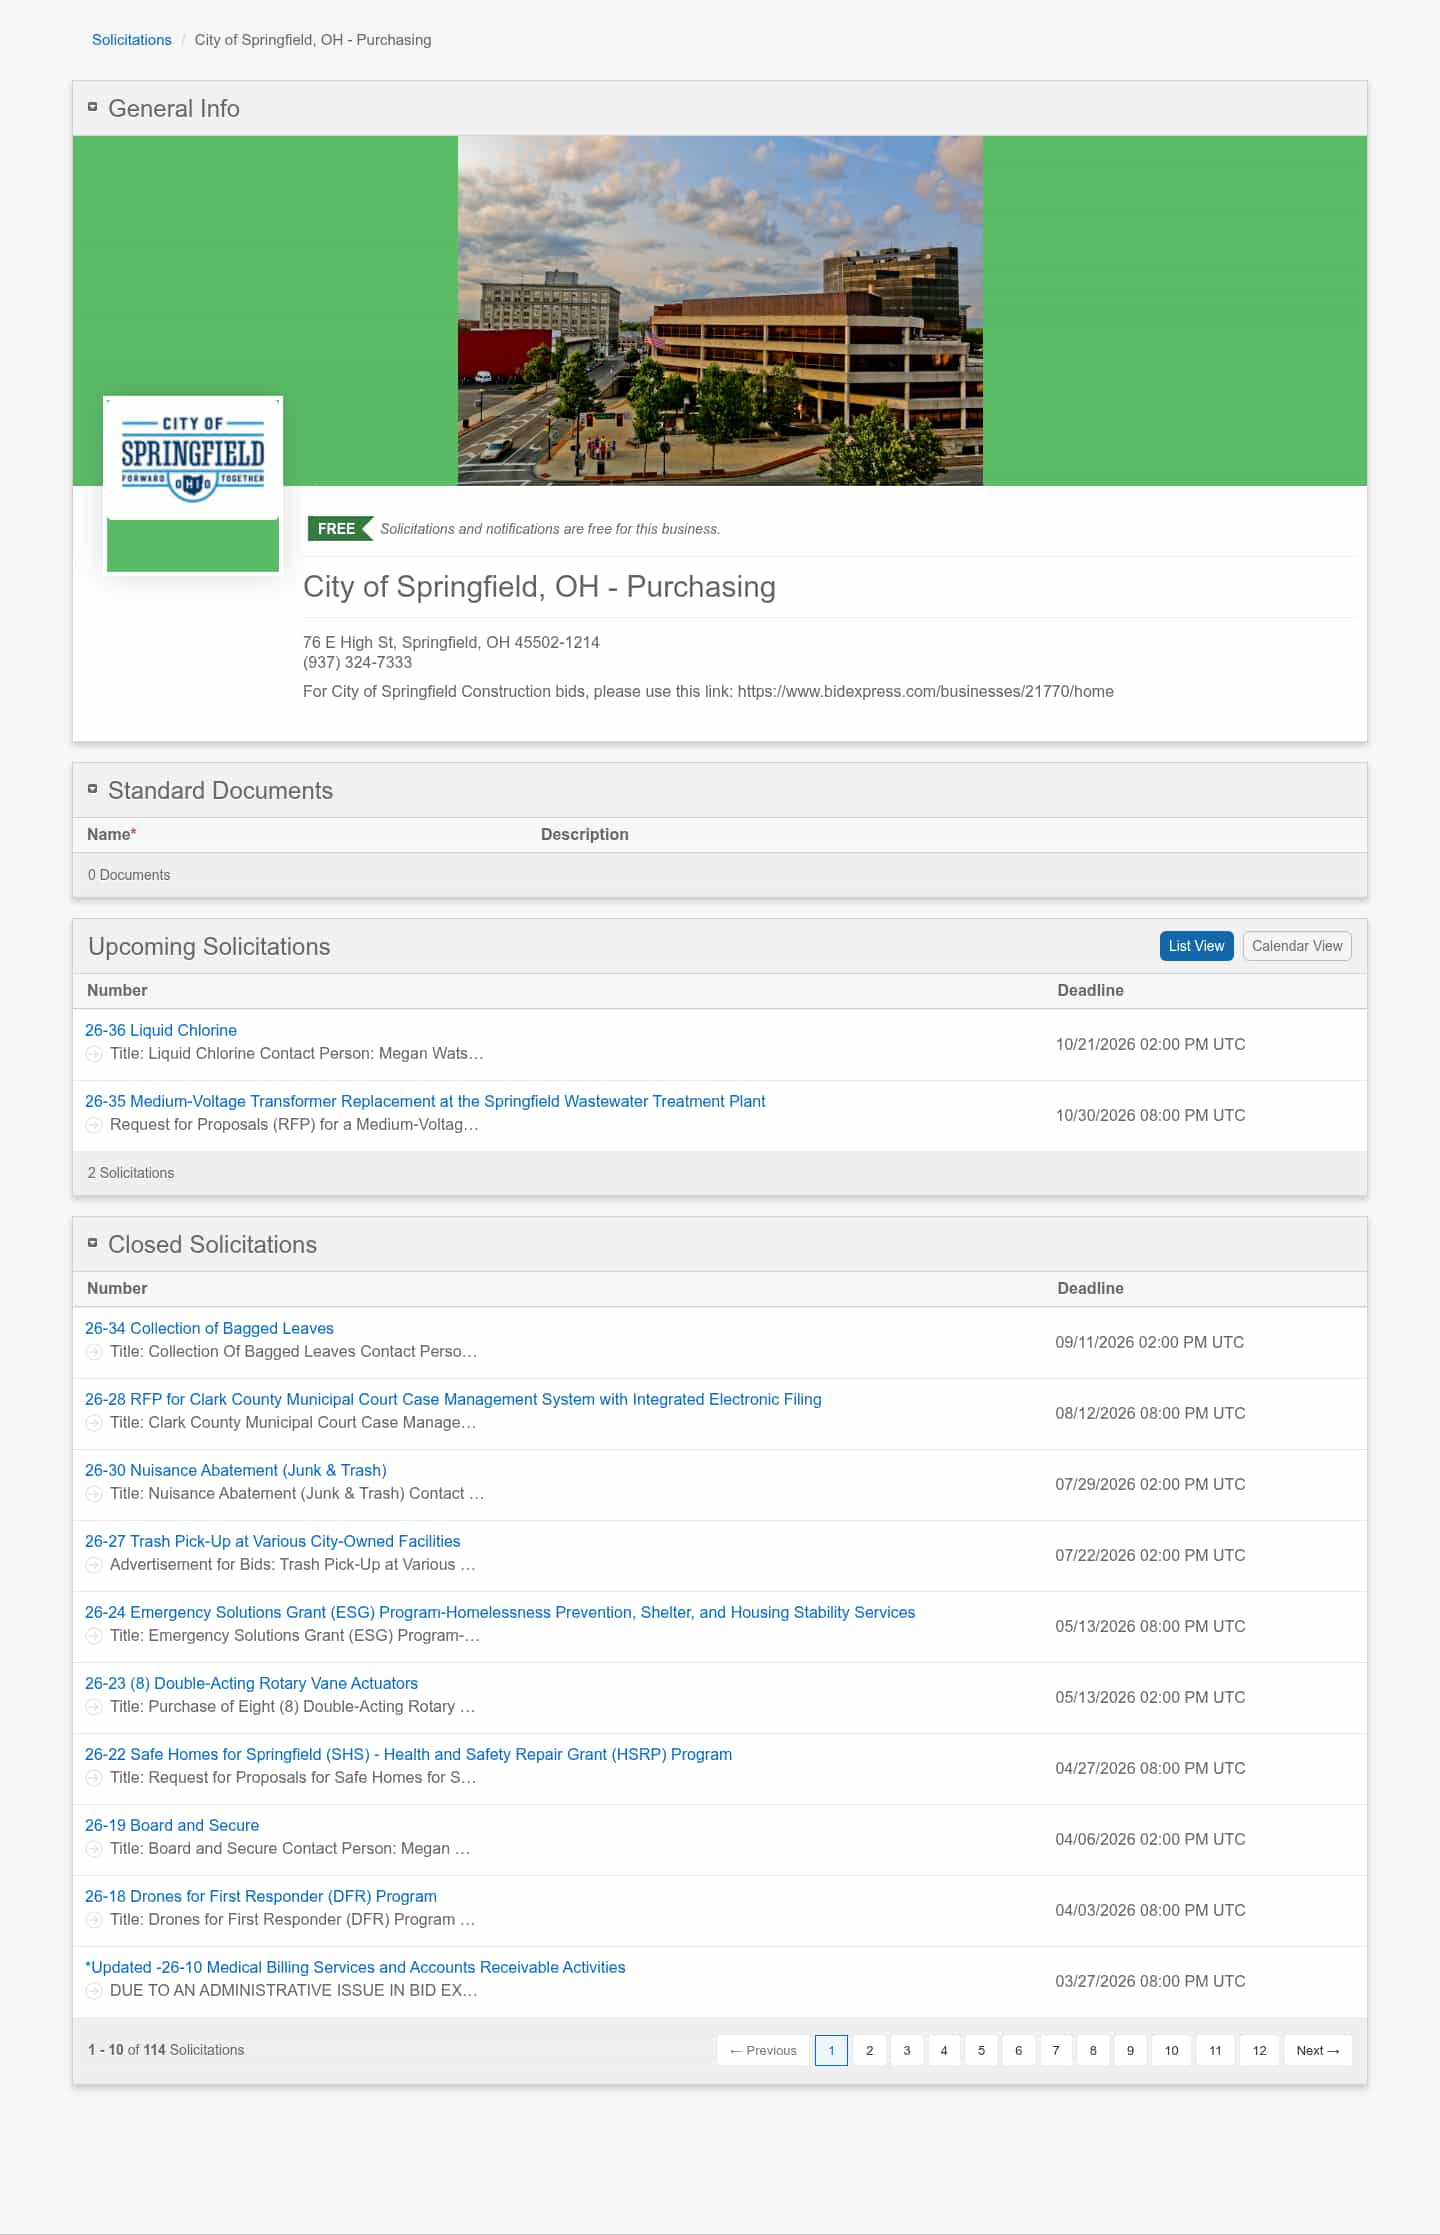Open 26-18 Drones for First Responder Program

[x=261, y=1896]
